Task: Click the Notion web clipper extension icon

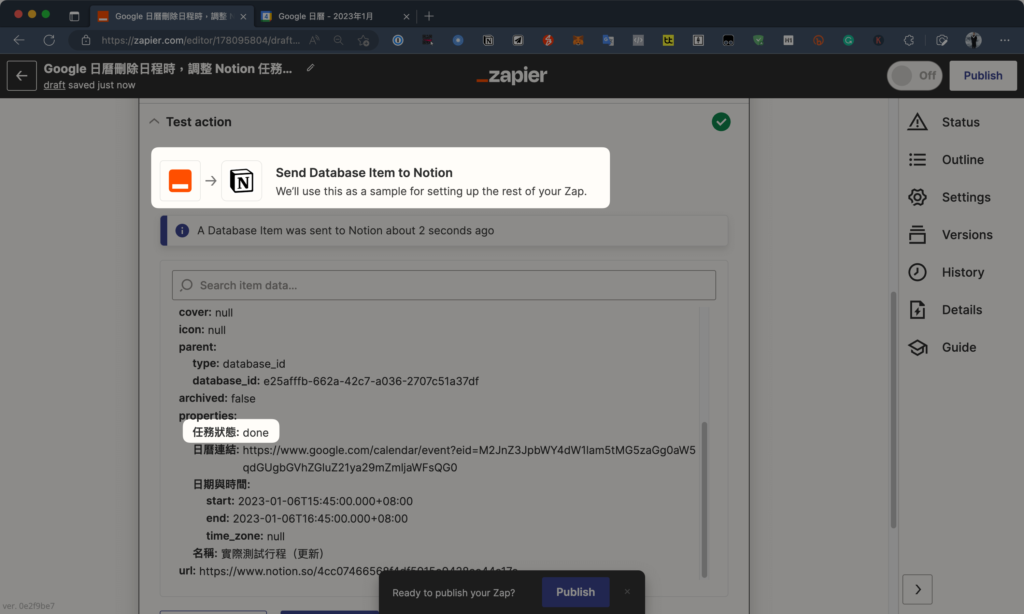Action: pos(488,40)
